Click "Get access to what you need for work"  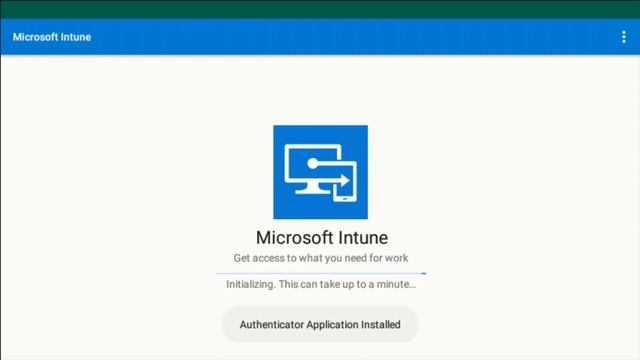click(321, 258)
